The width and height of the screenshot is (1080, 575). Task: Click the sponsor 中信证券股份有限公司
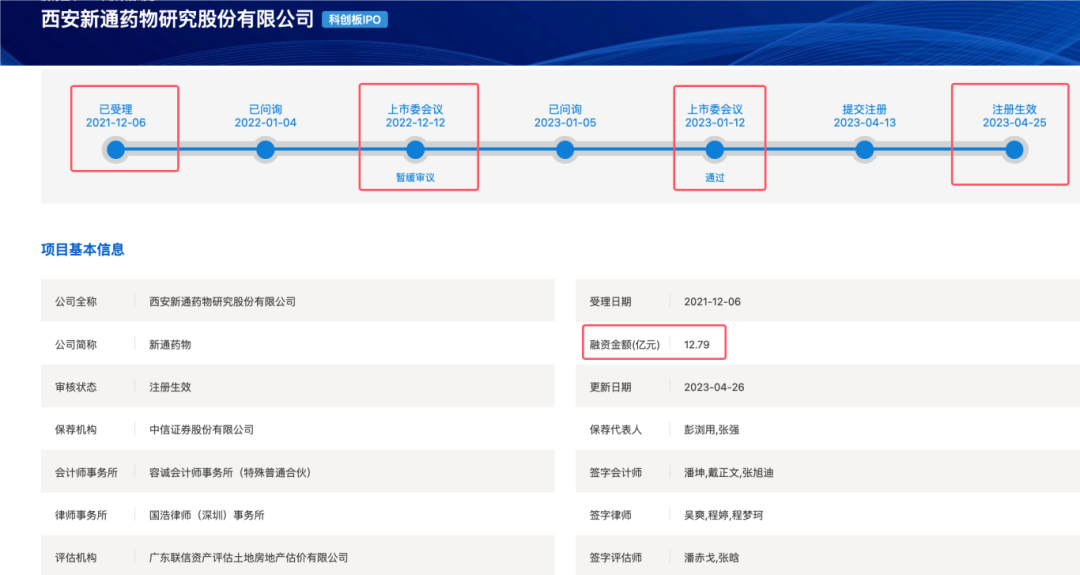coord(202,430)
